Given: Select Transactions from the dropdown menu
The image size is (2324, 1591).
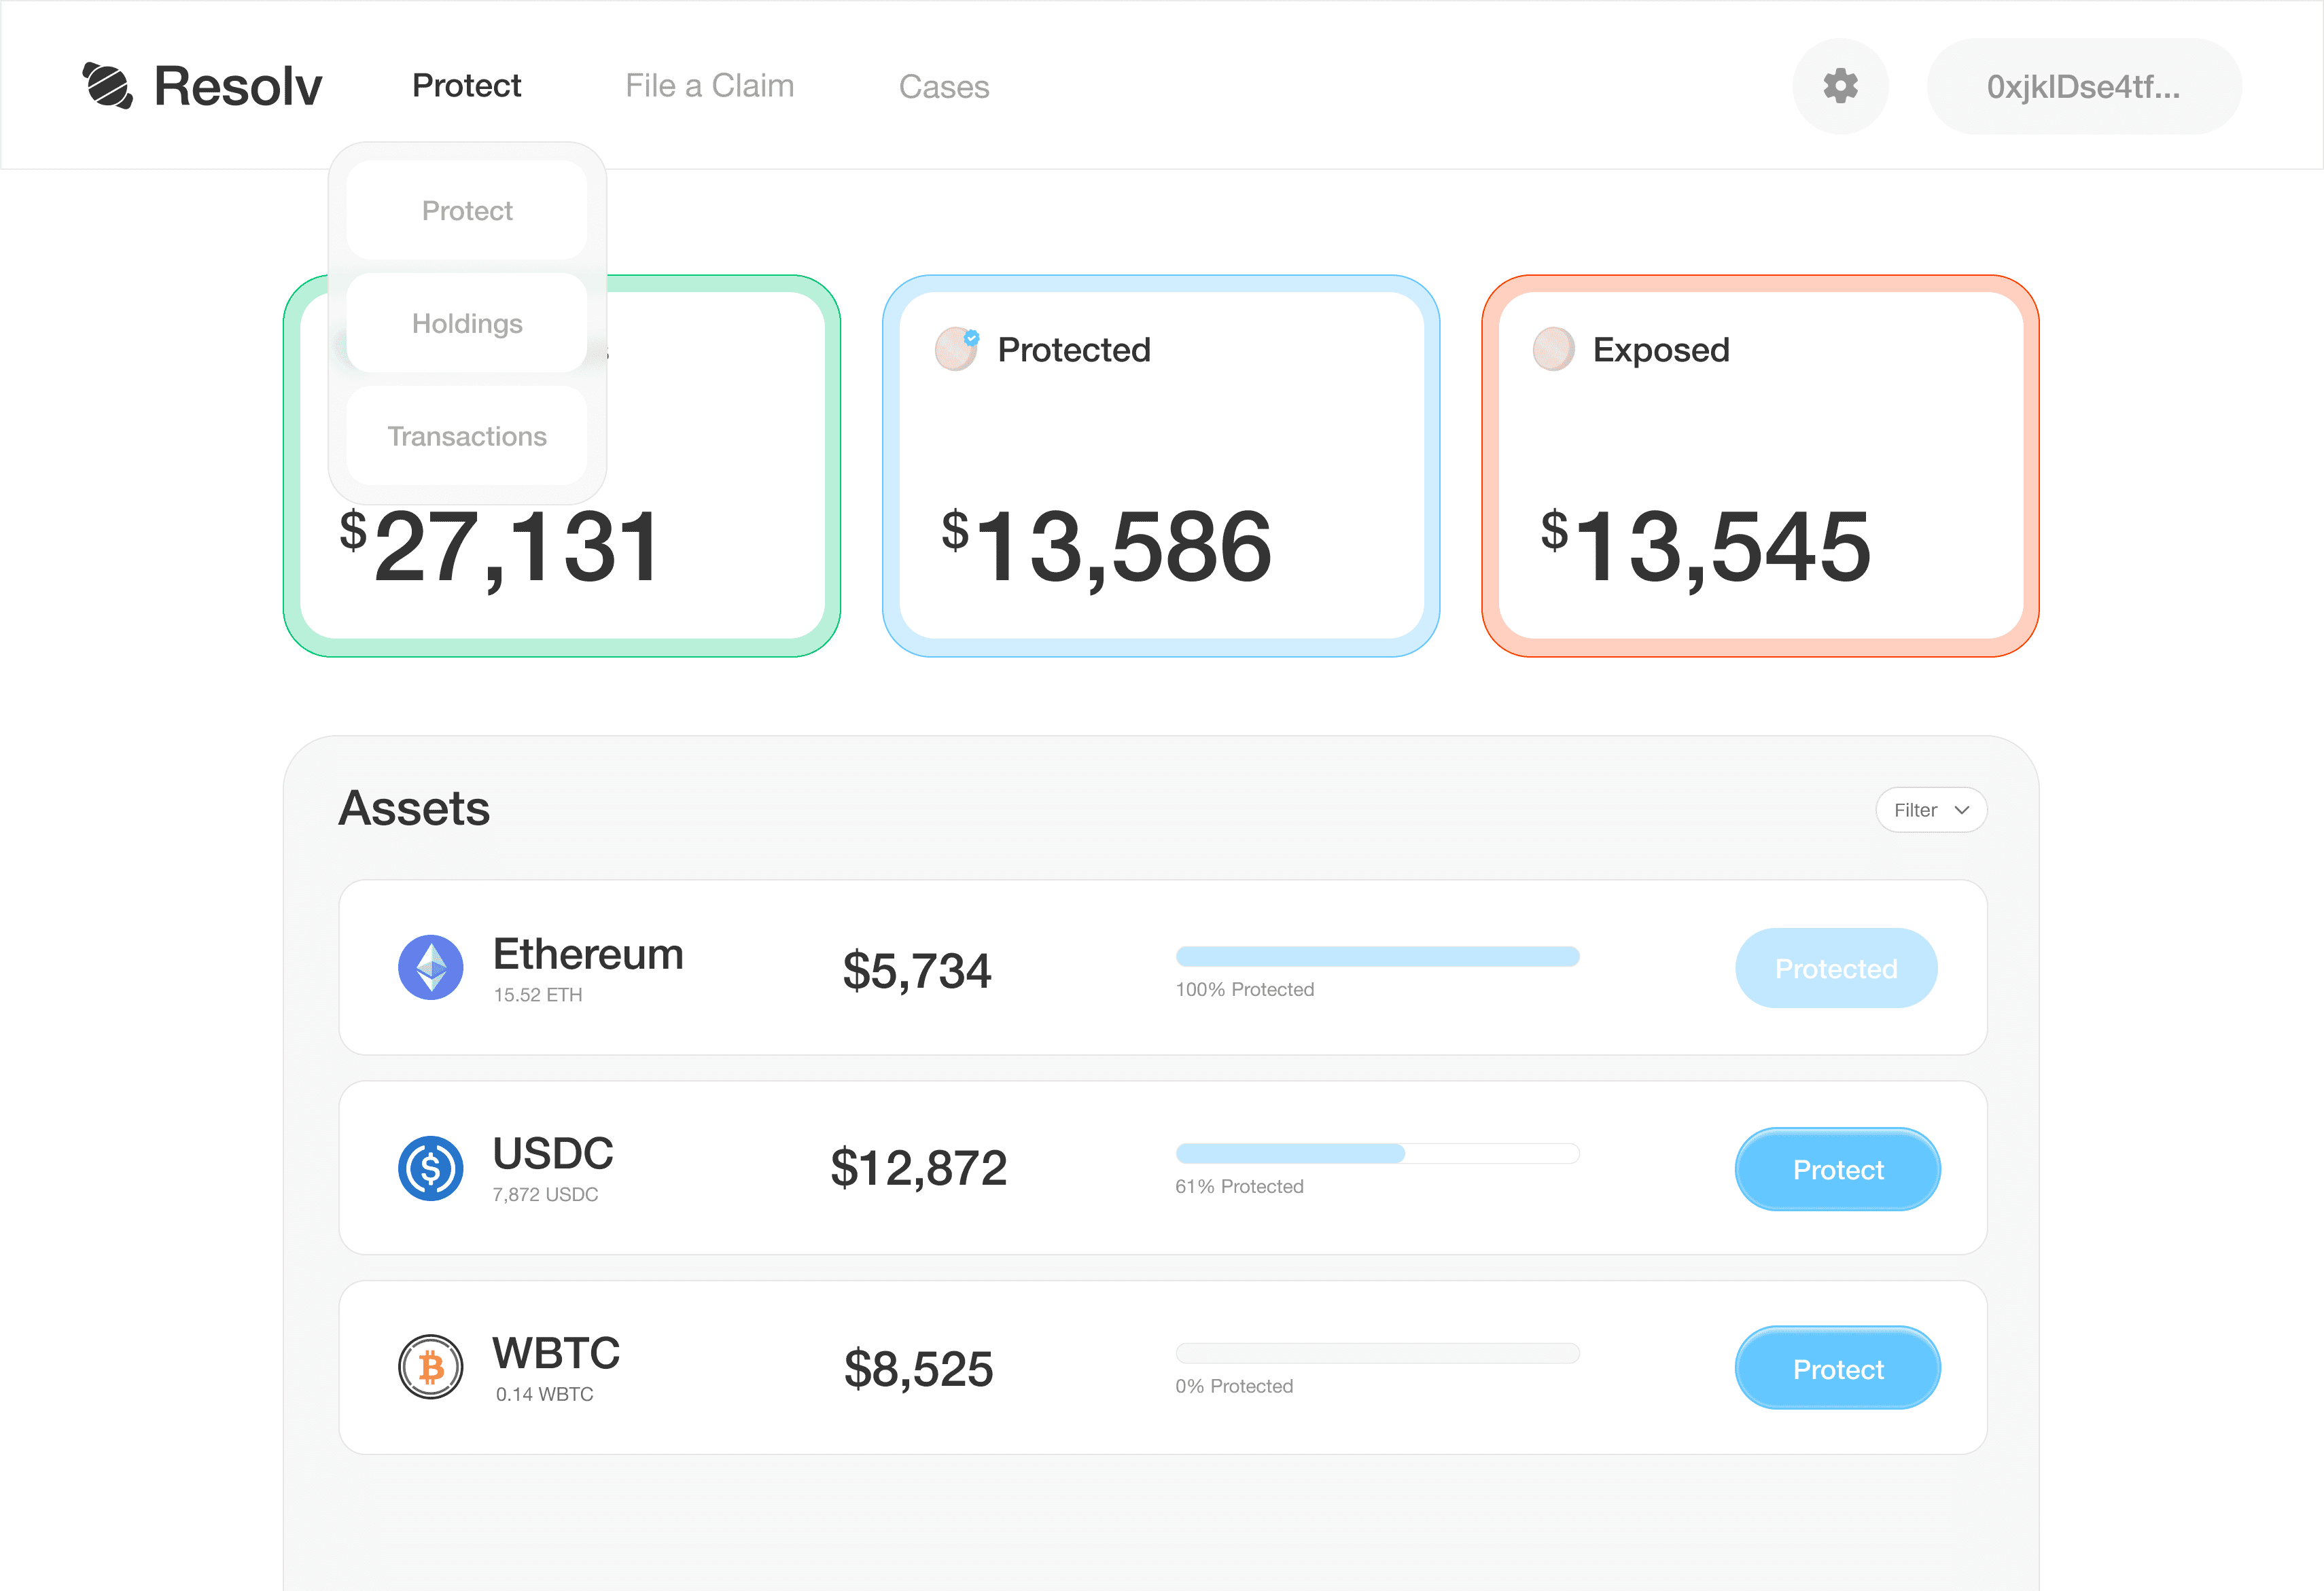Looking at the screenshot, I should click(x=467, y=436).
